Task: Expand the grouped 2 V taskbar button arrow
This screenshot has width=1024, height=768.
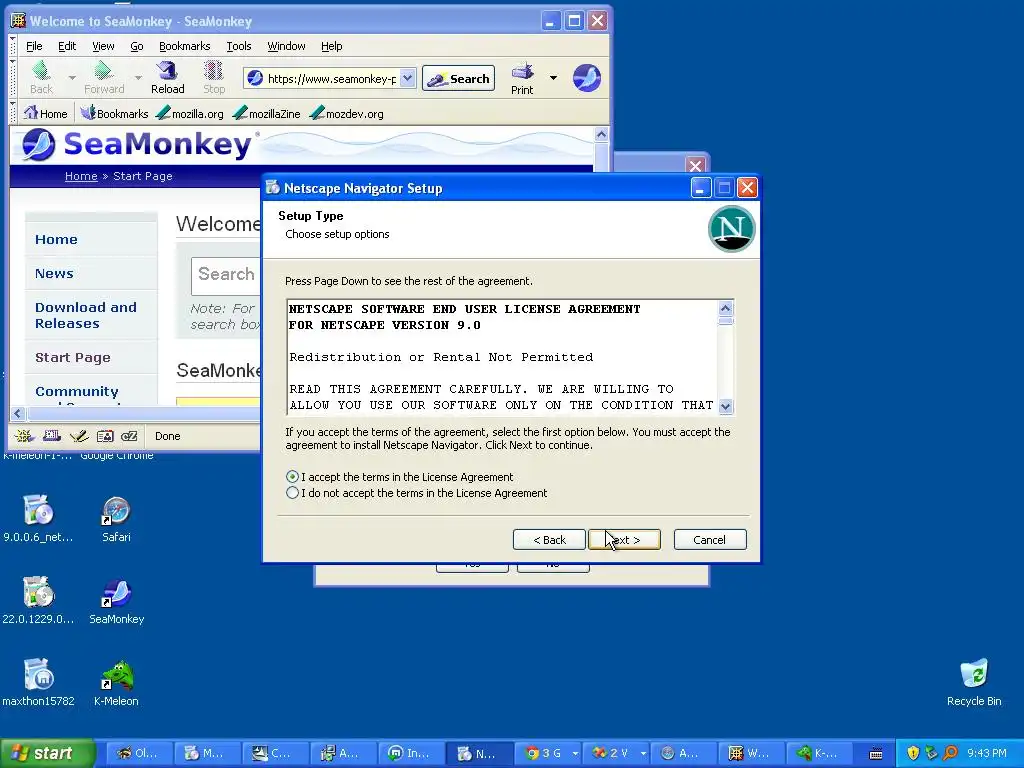Action: tap(643, 754)
